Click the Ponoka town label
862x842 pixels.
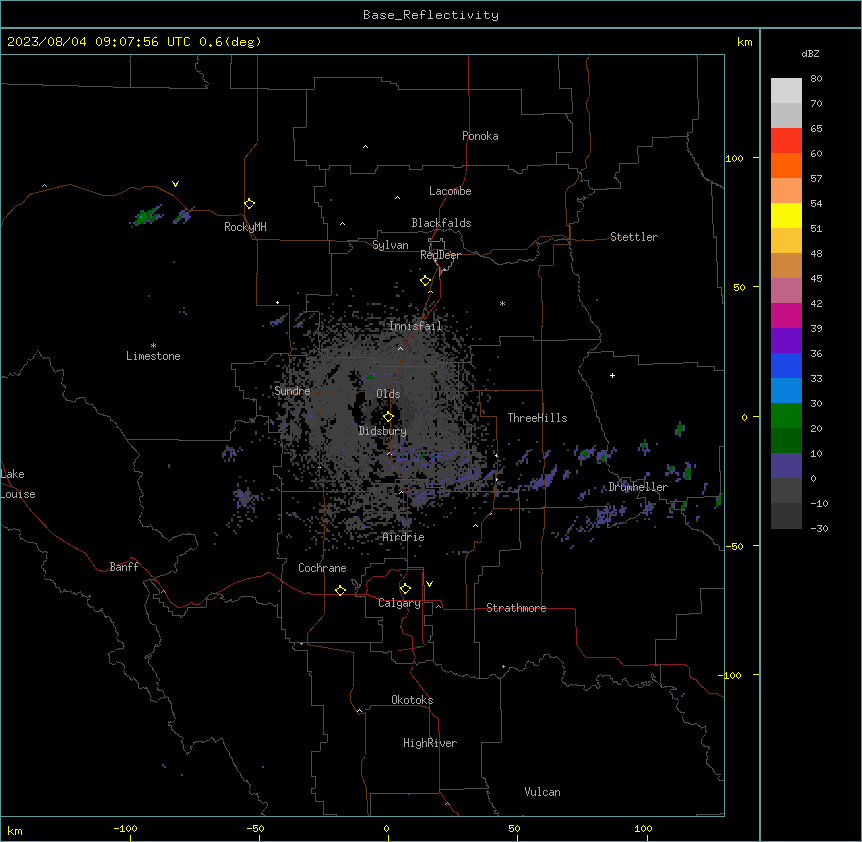pyautogui.click(x=480, y=136)
